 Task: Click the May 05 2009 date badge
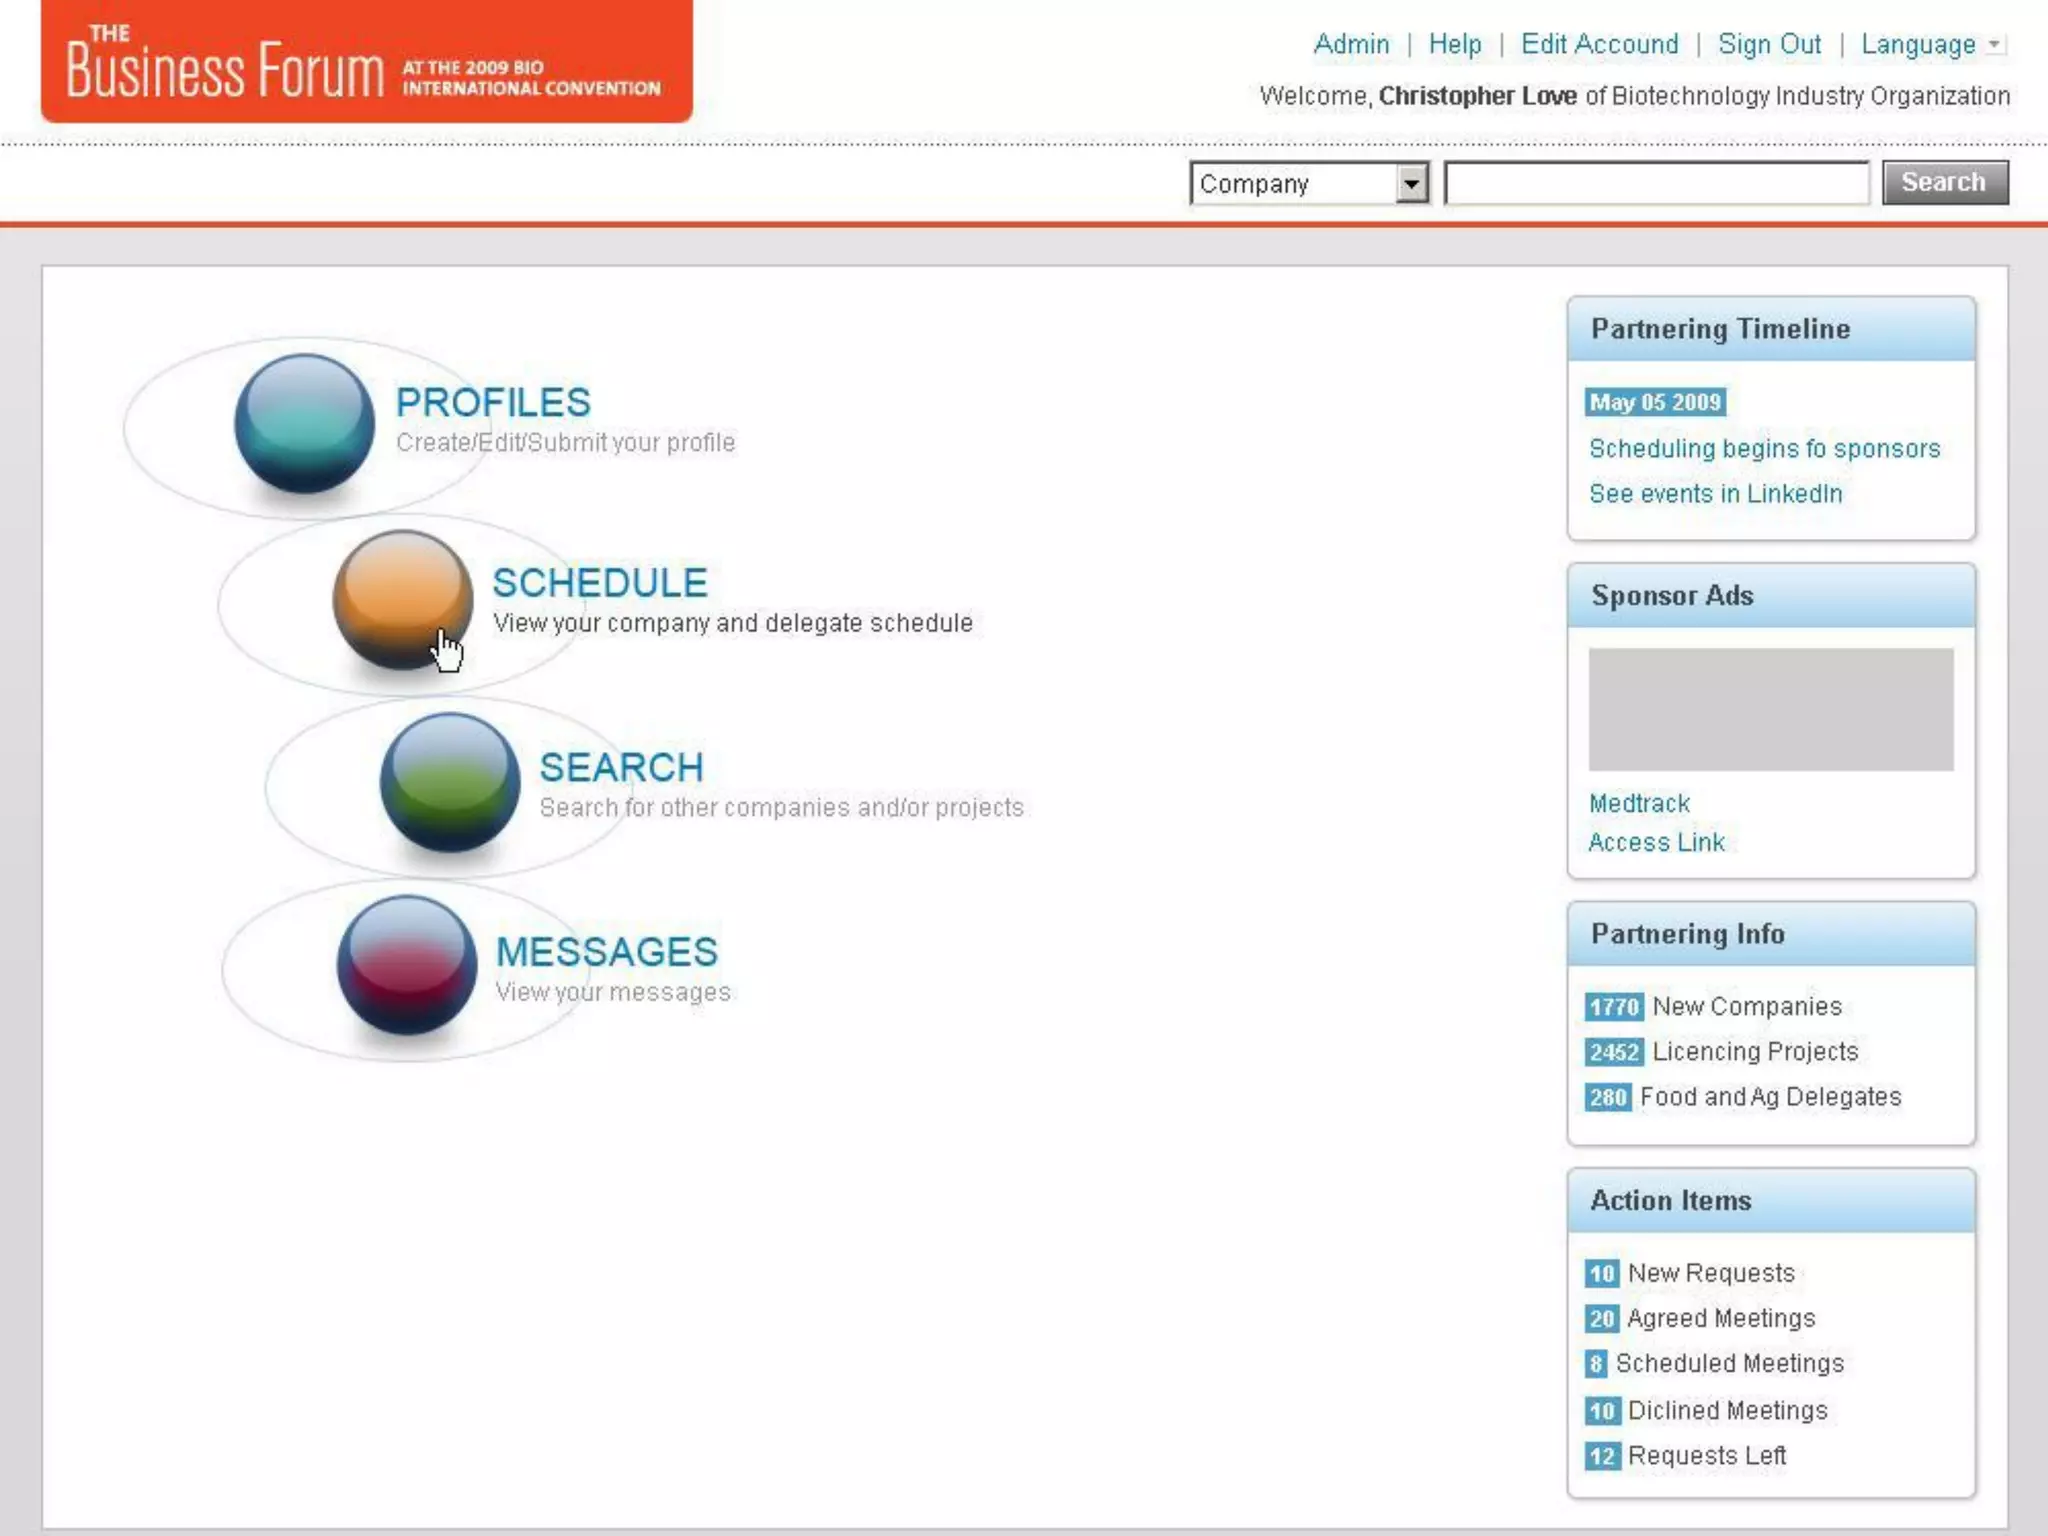tap(1655, 402)
